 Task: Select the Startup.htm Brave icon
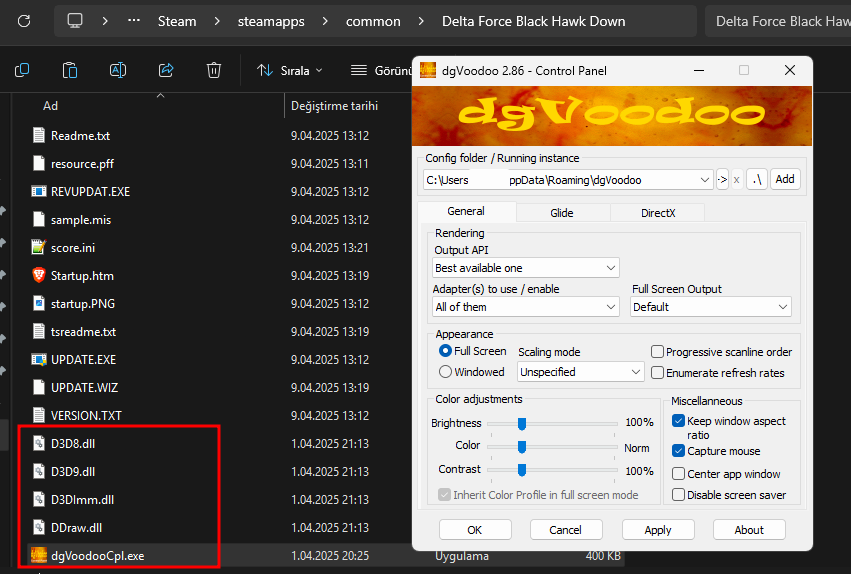pos(39,276)
